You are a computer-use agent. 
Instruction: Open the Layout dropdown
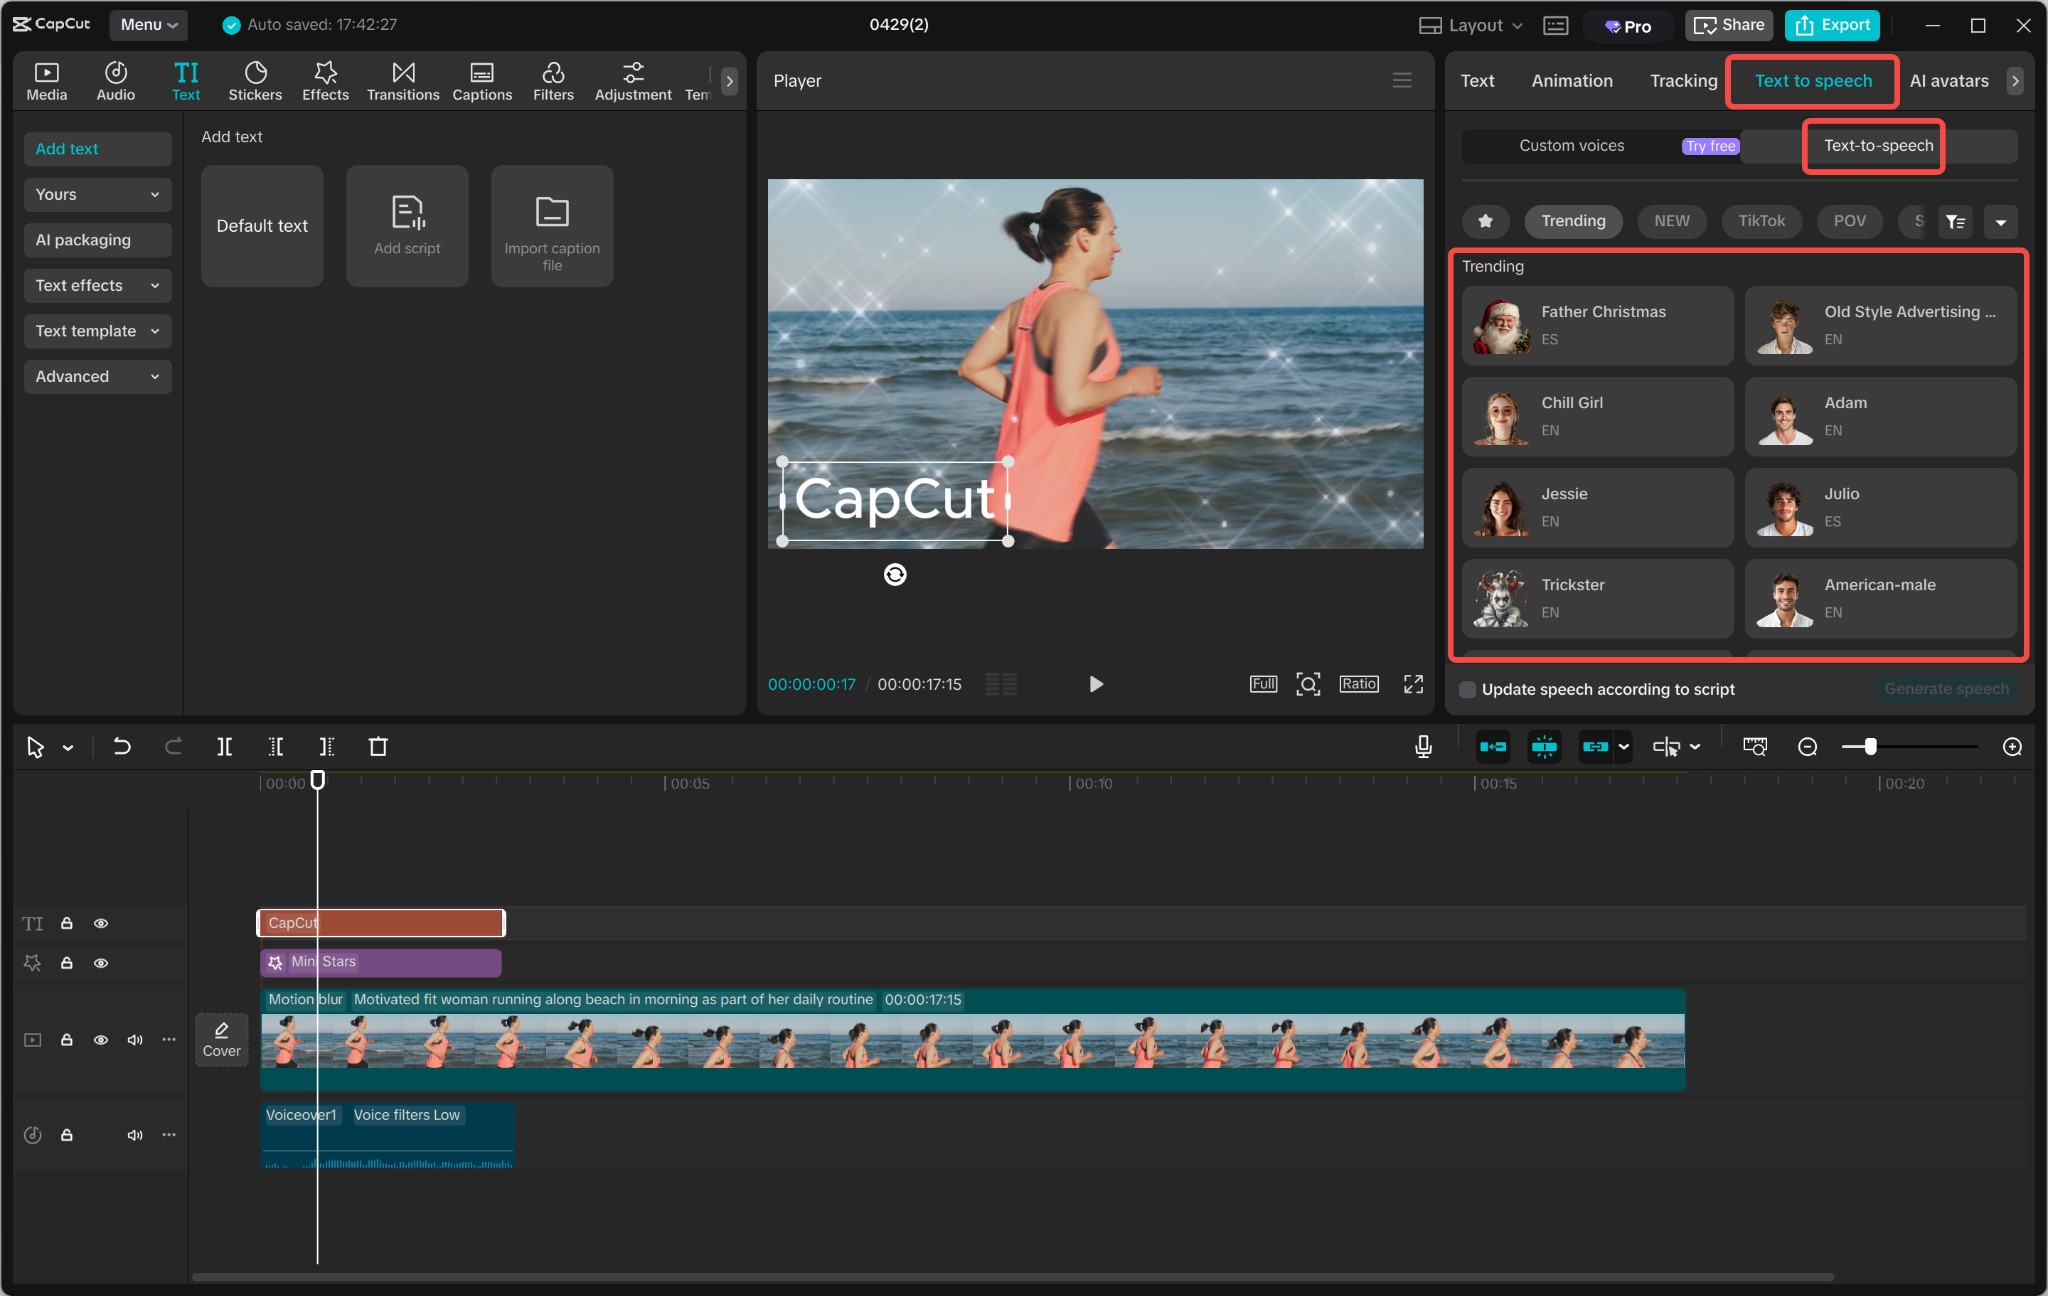[x=1471, y=25]
